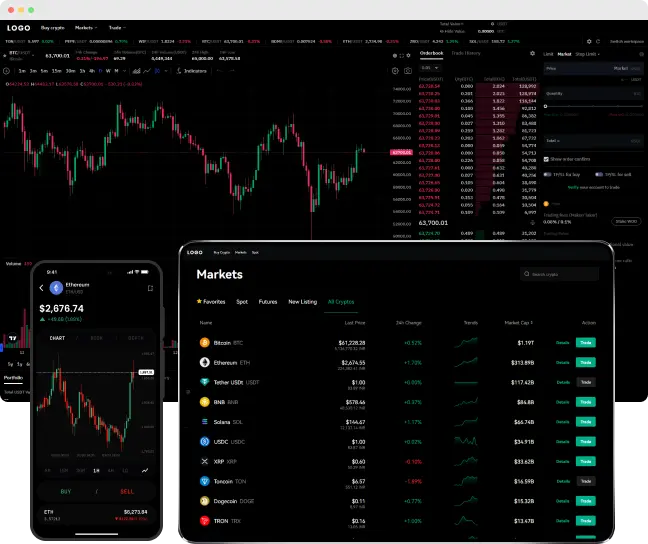648x544 pixels.
Task: Click the TradingView logo on chart
Action: [13, 338]
